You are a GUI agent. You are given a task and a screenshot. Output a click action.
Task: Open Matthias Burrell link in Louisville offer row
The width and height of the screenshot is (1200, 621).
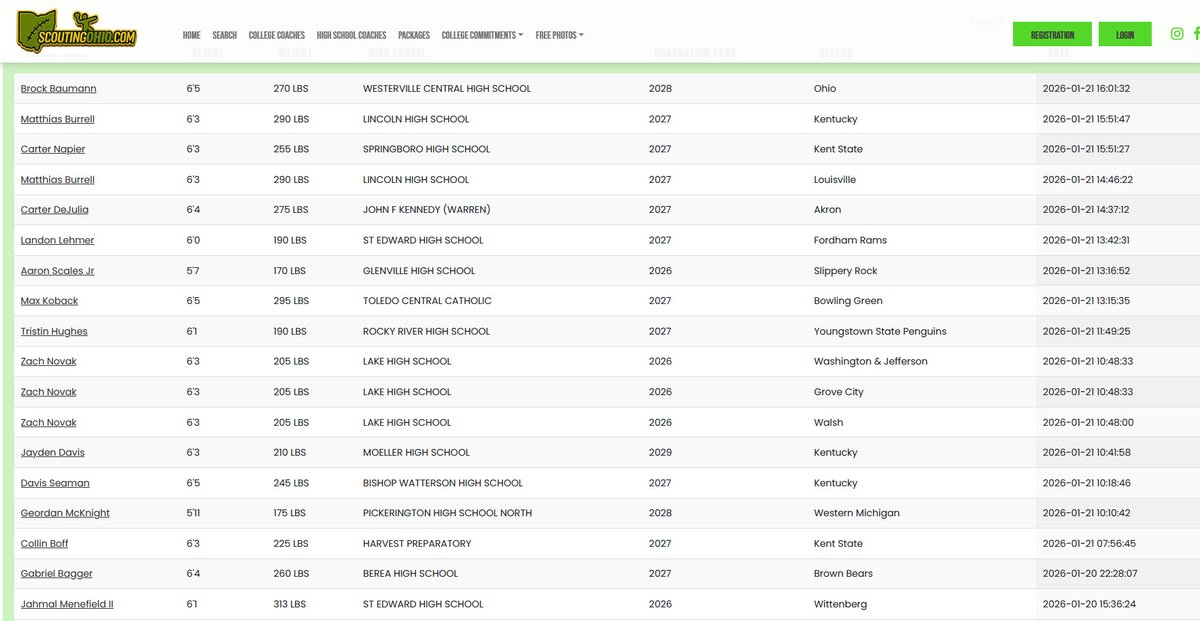tap(58, 180)
